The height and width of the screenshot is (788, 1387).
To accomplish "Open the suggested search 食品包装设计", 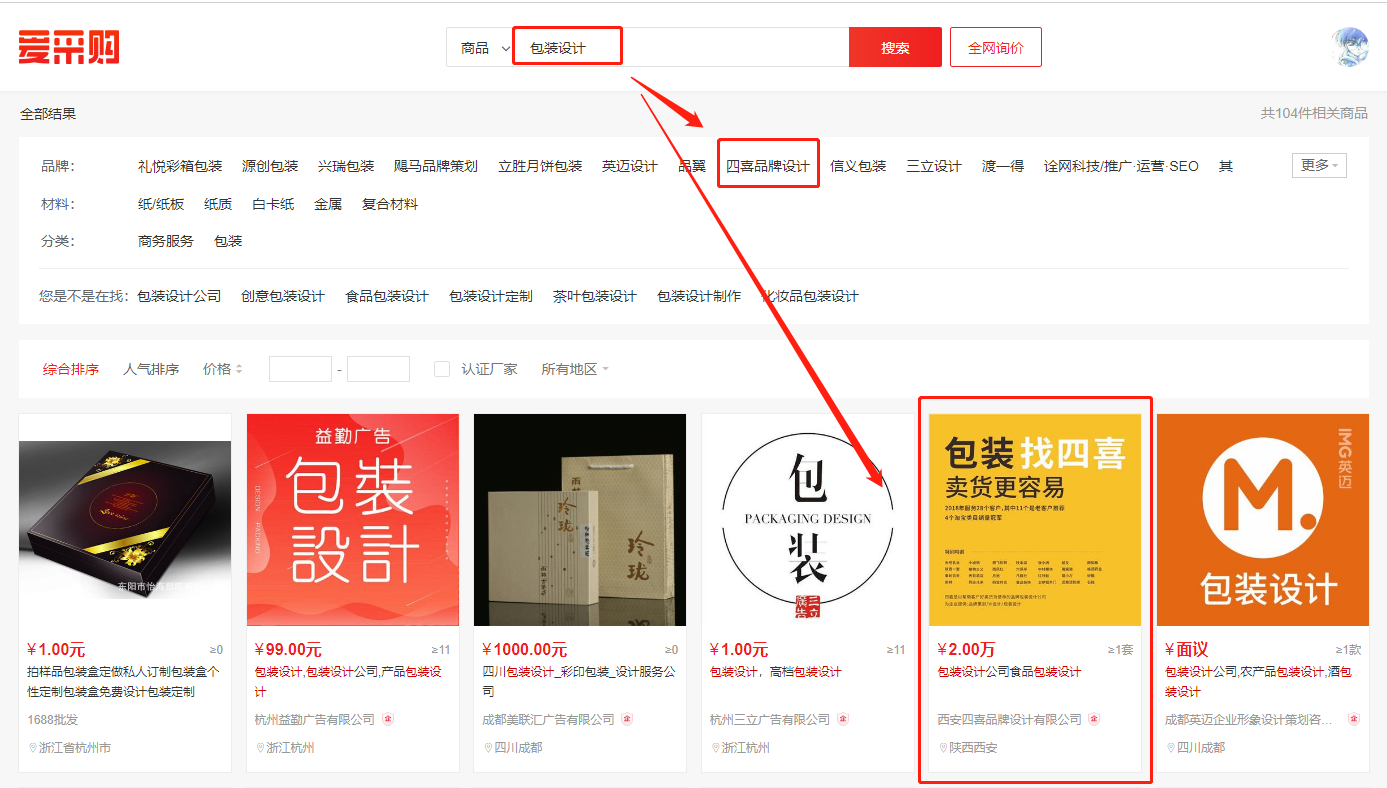I will 387,296.
